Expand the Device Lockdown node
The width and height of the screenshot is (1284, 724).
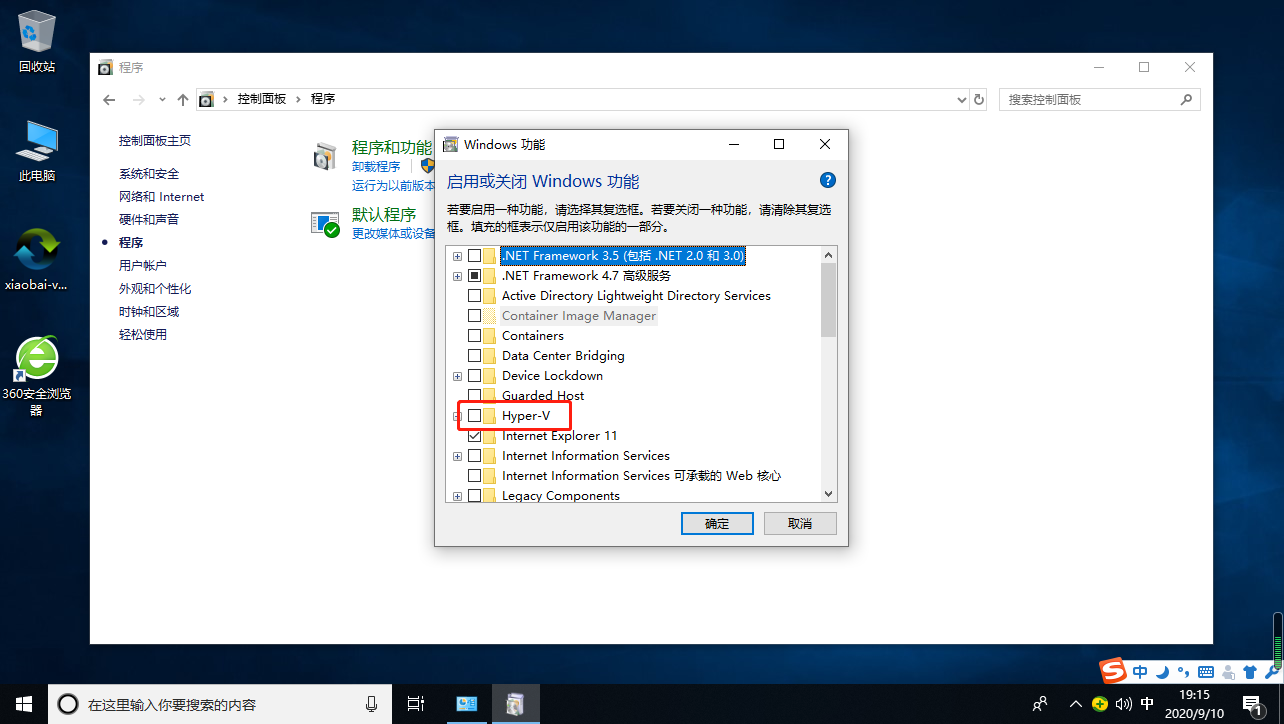tap(457, 376)
